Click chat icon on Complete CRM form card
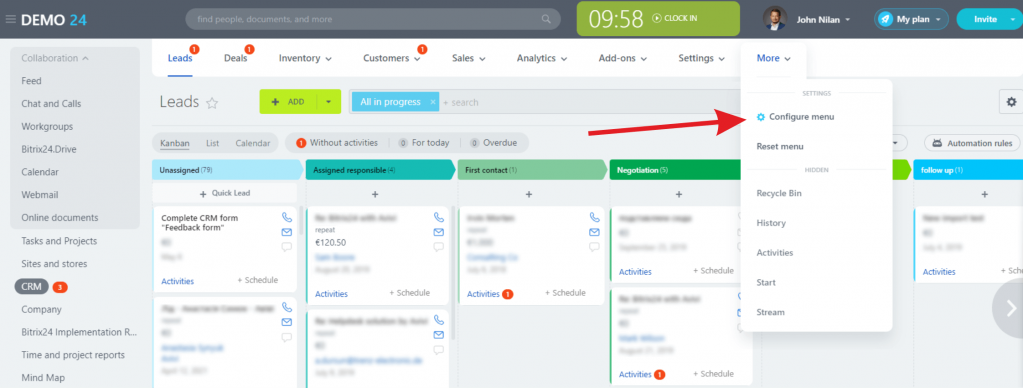 click(287, 247)
